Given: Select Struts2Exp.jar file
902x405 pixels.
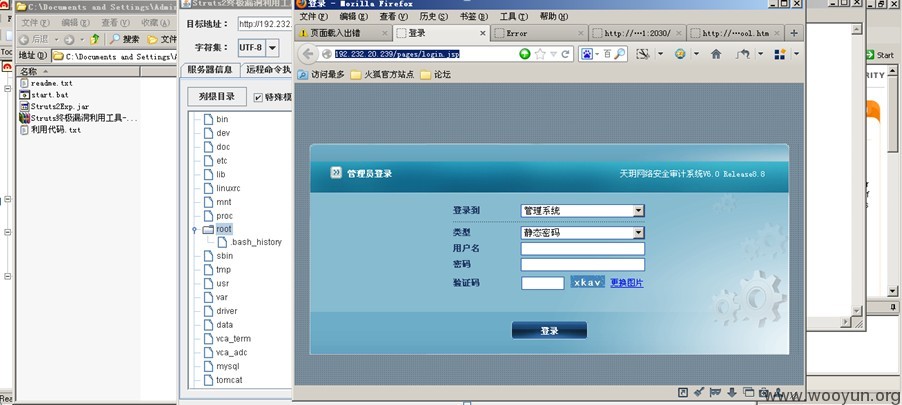Looking at the screenshot, I should [55, 106].
